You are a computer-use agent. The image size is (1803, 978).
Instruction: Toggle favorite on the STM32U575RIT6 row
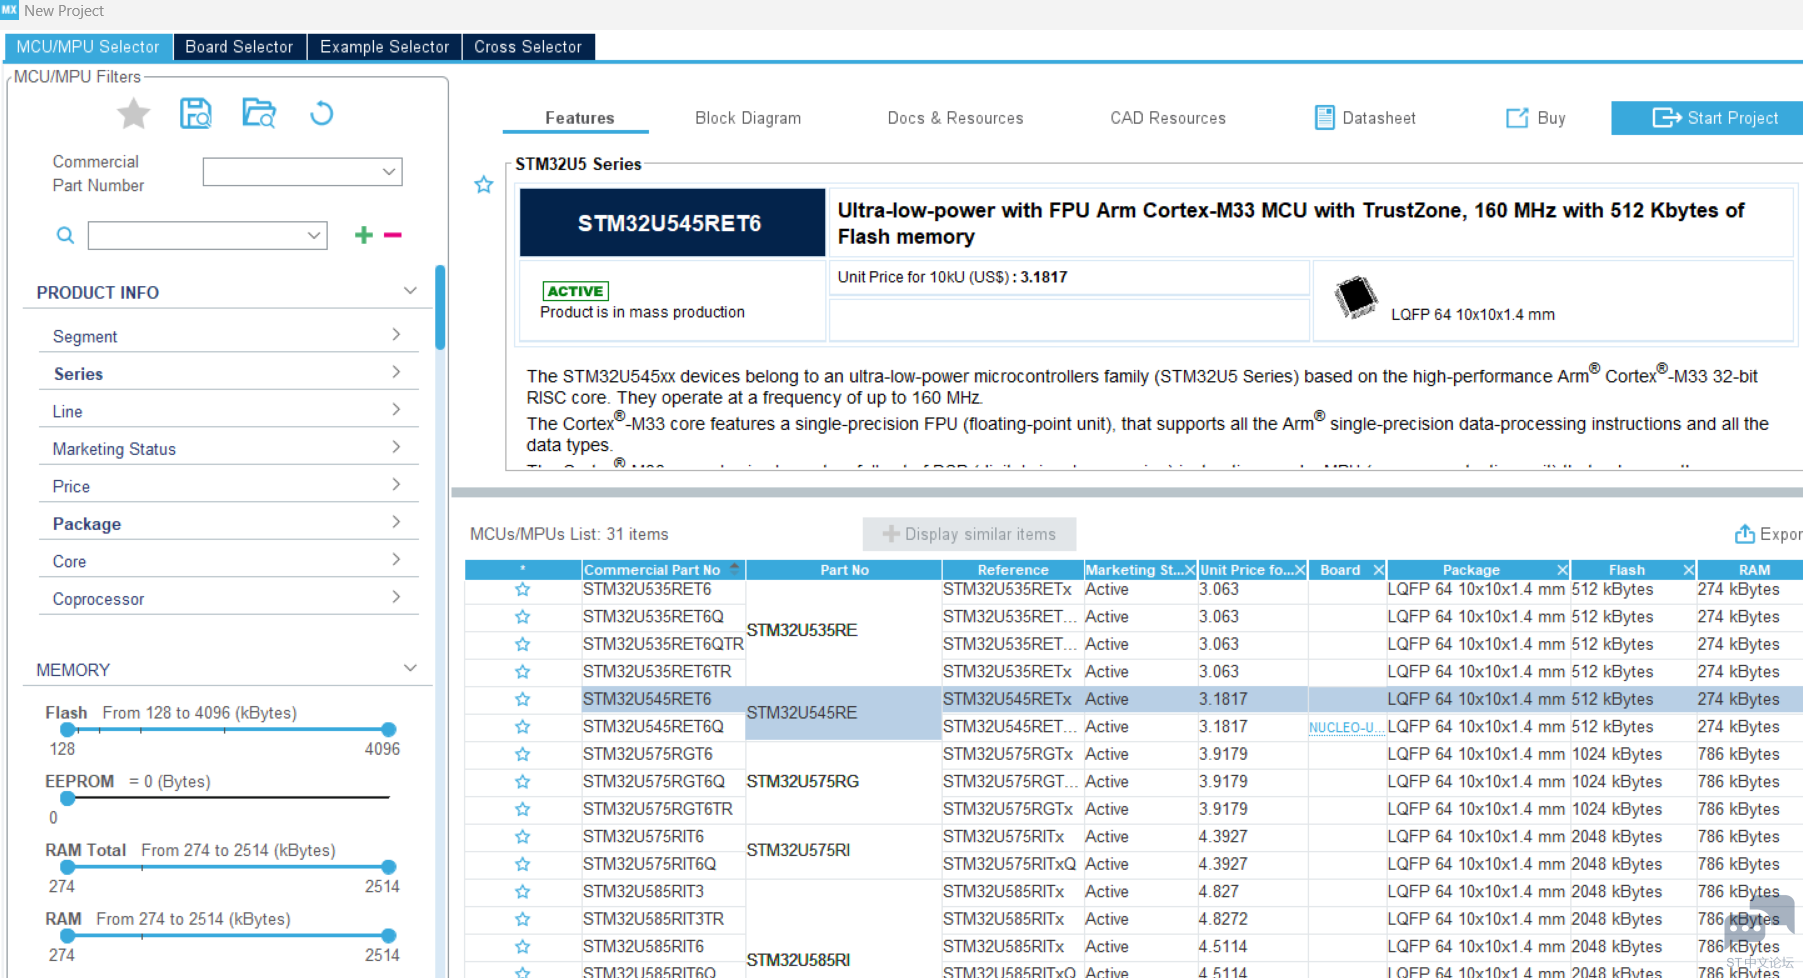[x=522, y=837]
